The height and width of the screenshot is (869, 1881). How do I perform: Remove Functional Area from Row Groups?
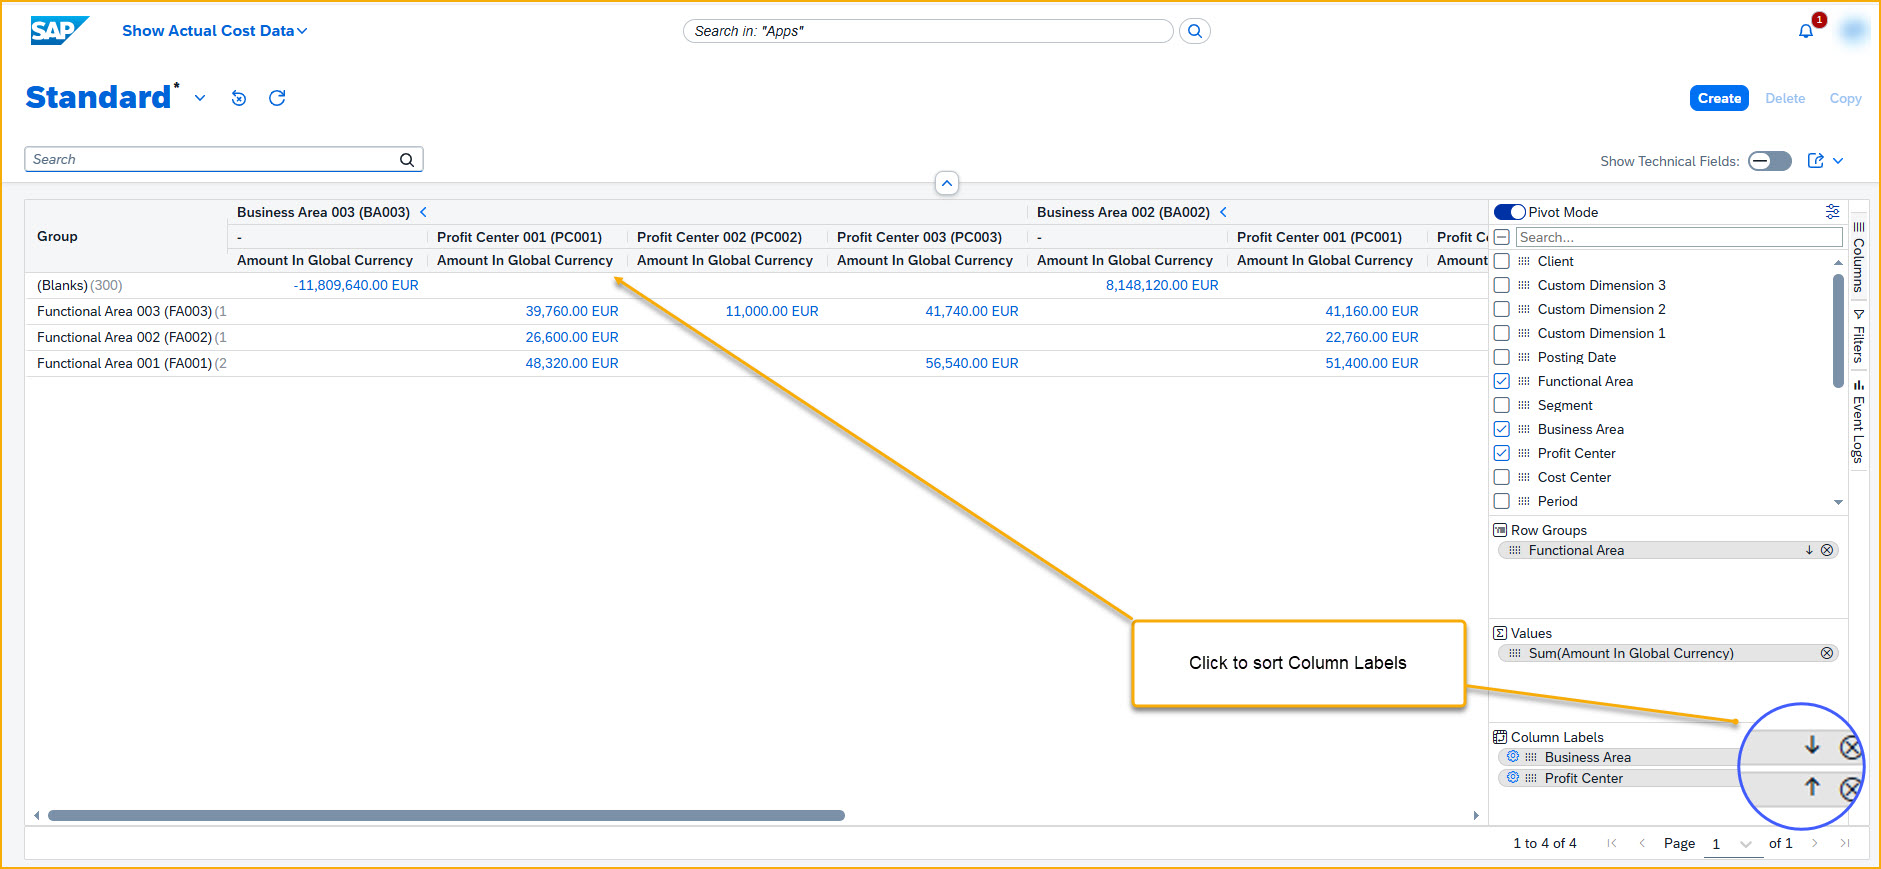[1827, 550]
